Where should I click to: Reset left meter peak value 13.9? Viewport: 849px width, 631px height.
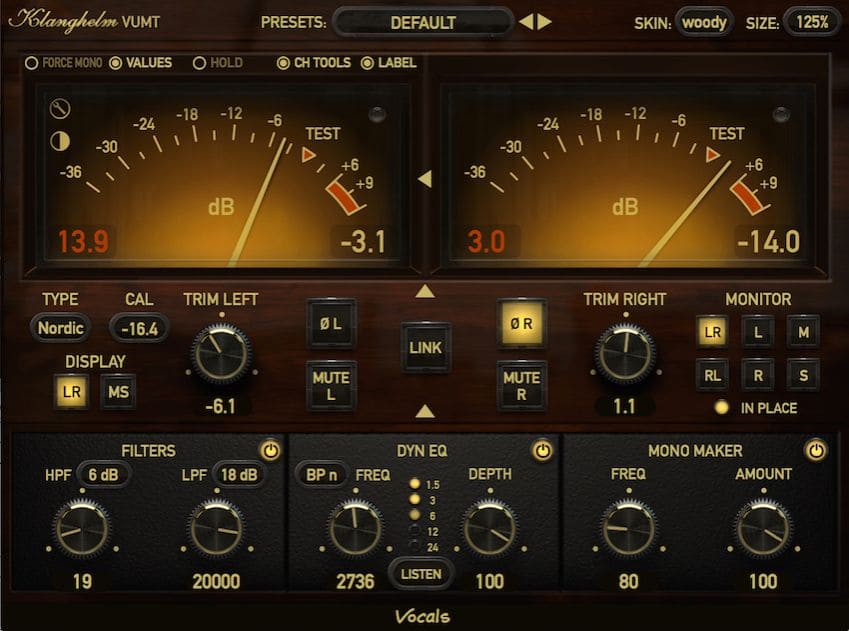click(x=83, y=241)
